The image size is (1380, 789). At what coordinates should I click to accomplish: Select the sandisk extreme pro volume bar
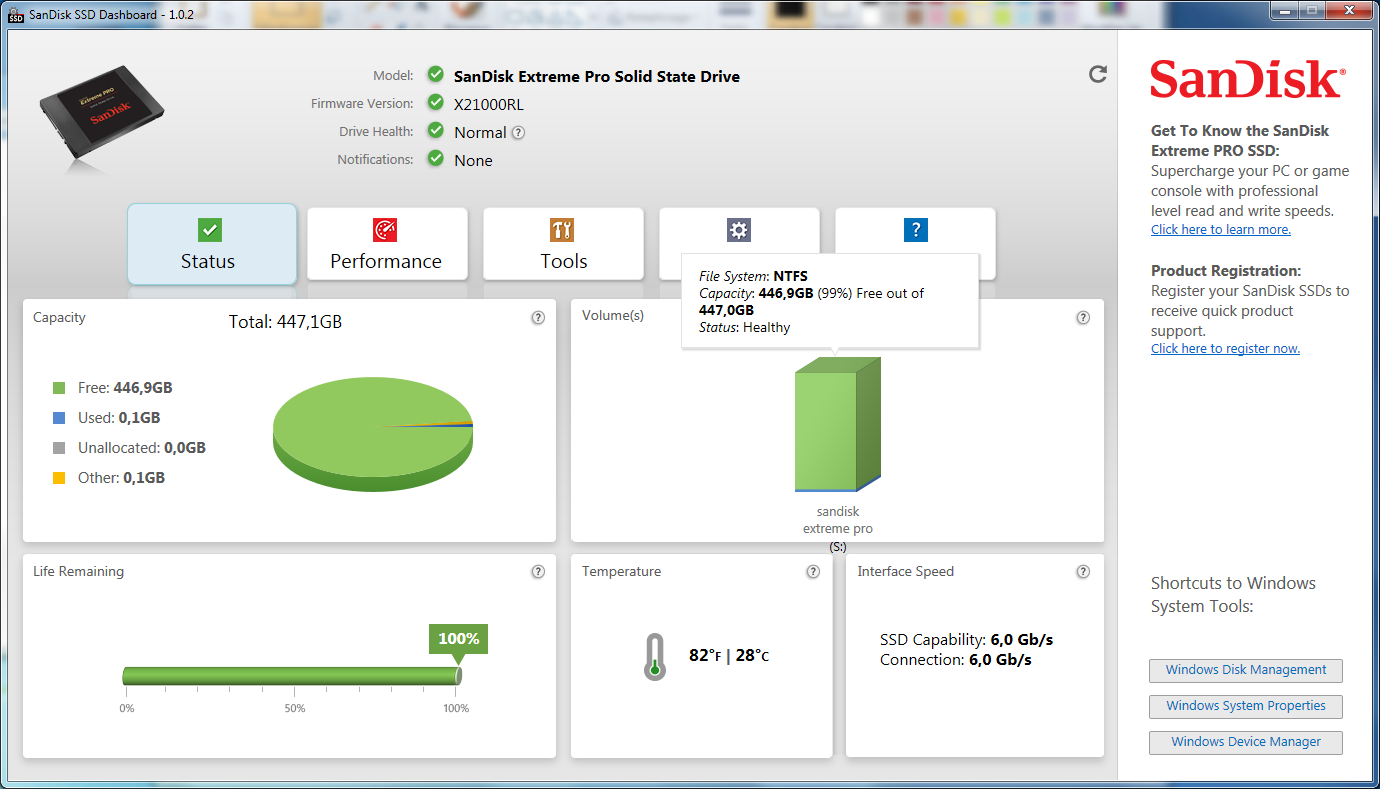(x=838, y=430)
